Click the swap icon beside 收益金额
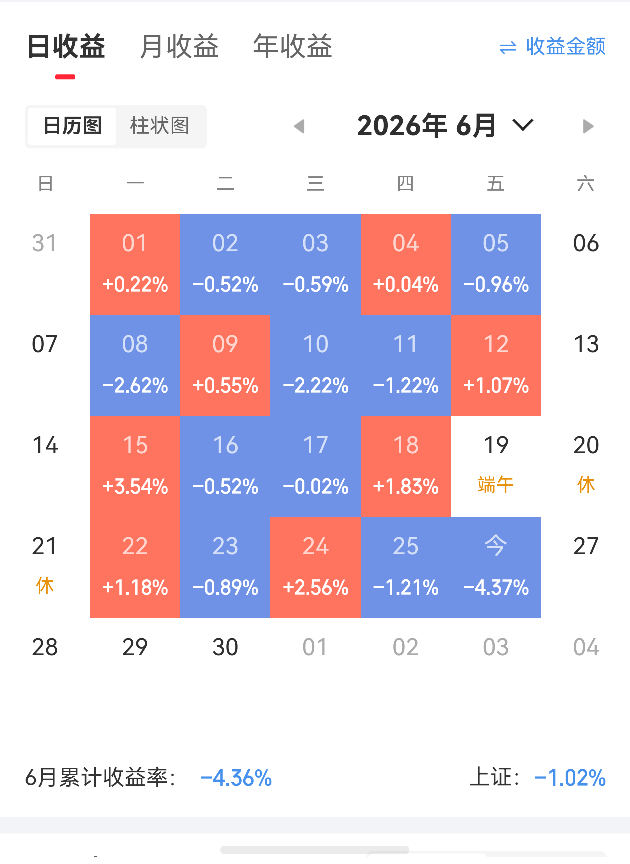630x864 pixels. pos(508,47)
